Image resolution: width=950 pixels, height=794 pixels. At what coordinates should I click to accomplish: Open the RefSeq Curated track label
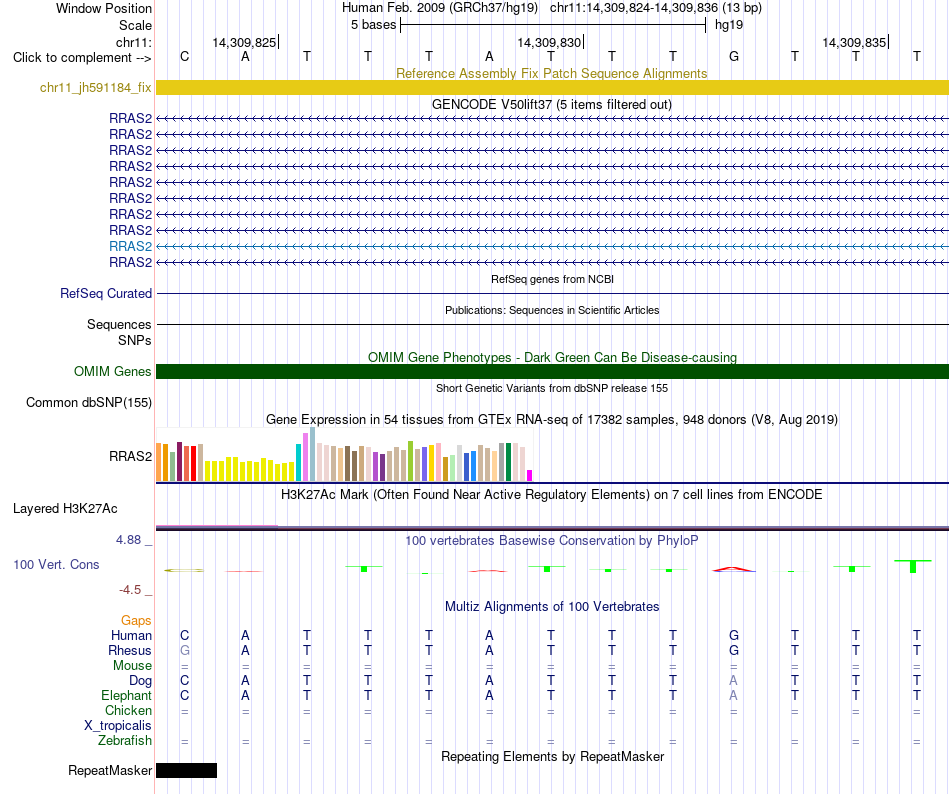click(105, 293)
